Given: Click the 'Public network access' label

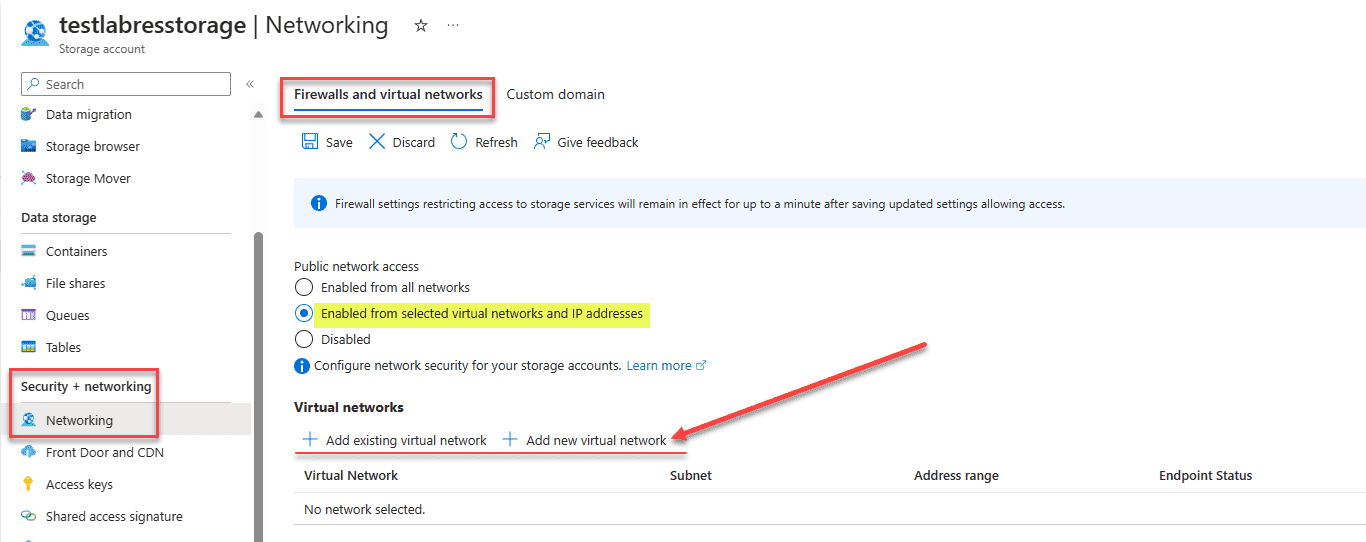Looking at the screenshot, I should (356, 267).
